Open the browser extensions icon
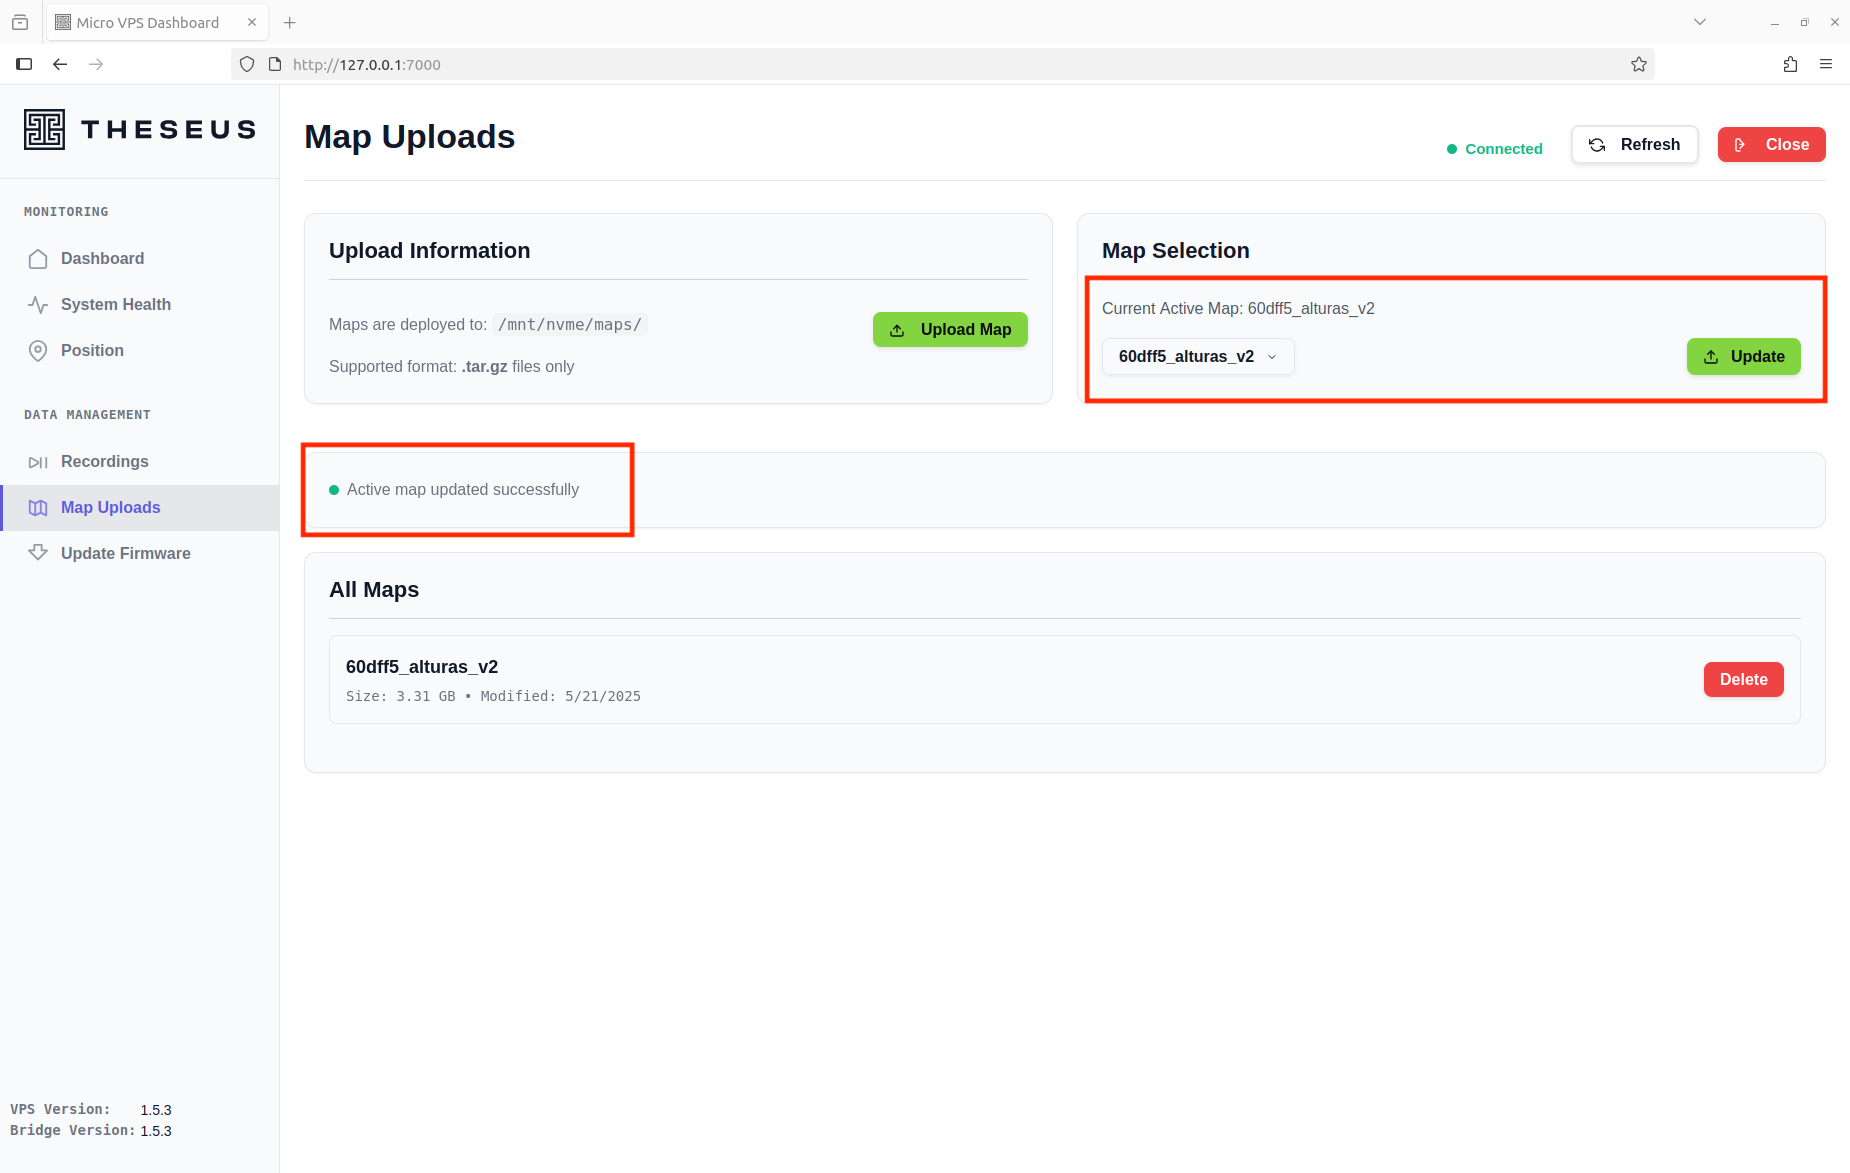Image resolution: width=1850 pixels, height=1173 pixels. point(1790,65)
